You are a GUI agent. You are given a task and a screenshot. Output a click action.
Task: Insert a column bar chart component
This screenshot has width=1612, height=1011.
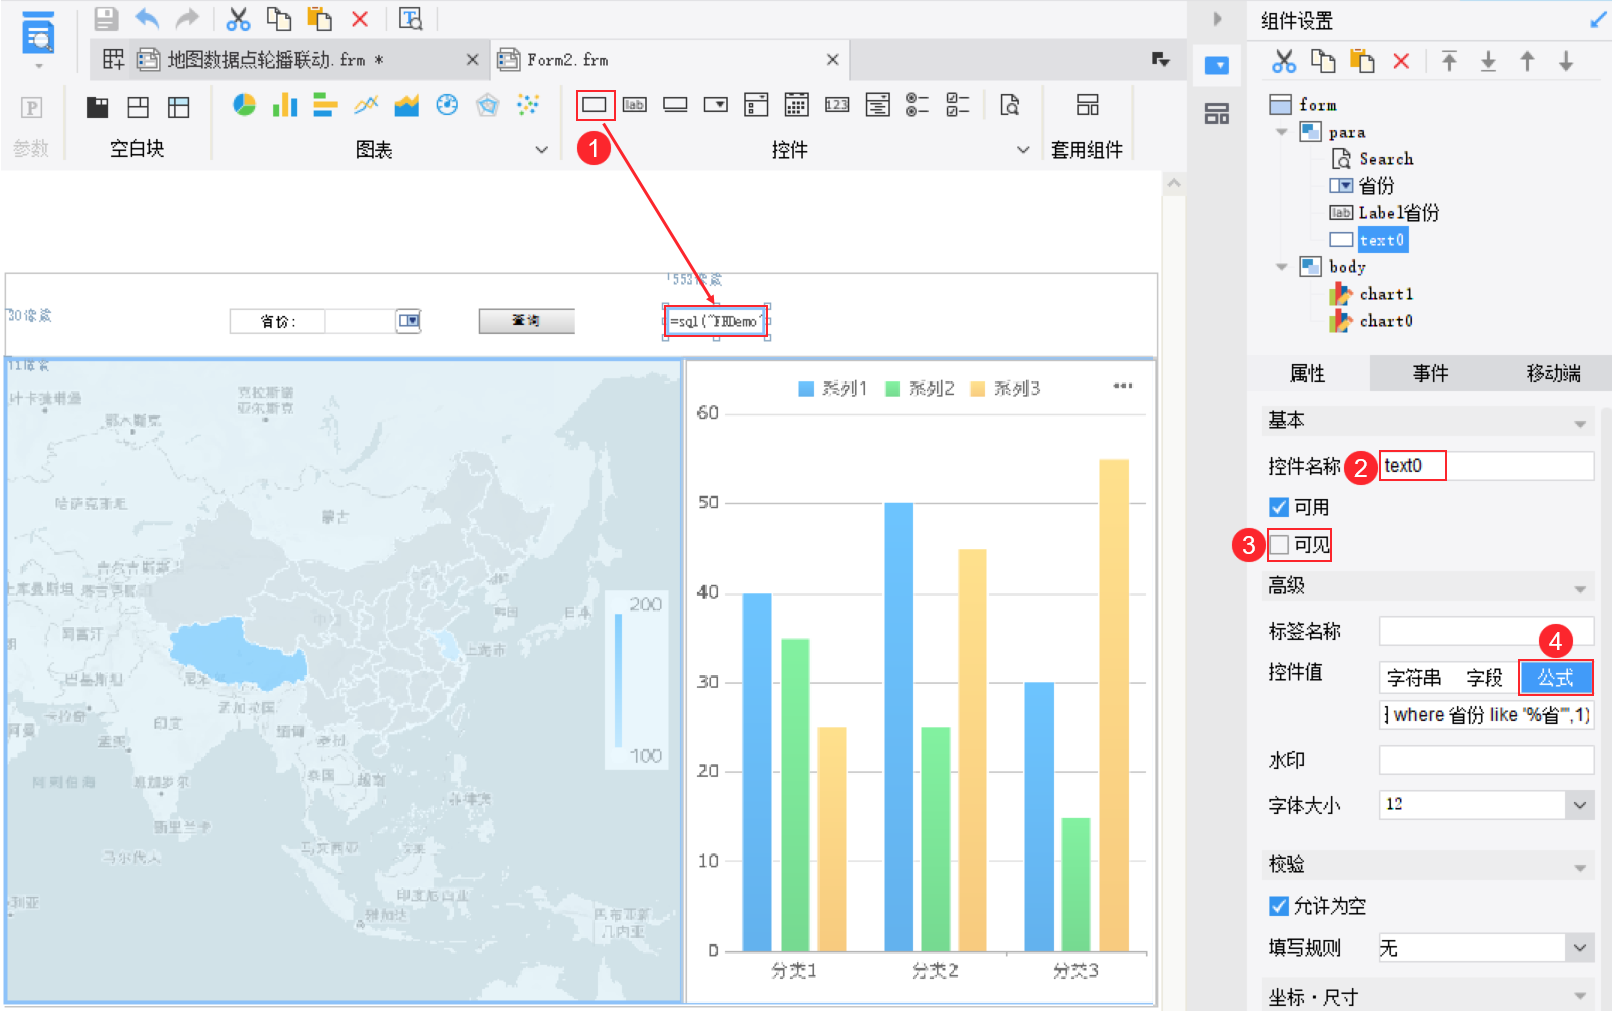pyautogui.click(x=285, y=105)
